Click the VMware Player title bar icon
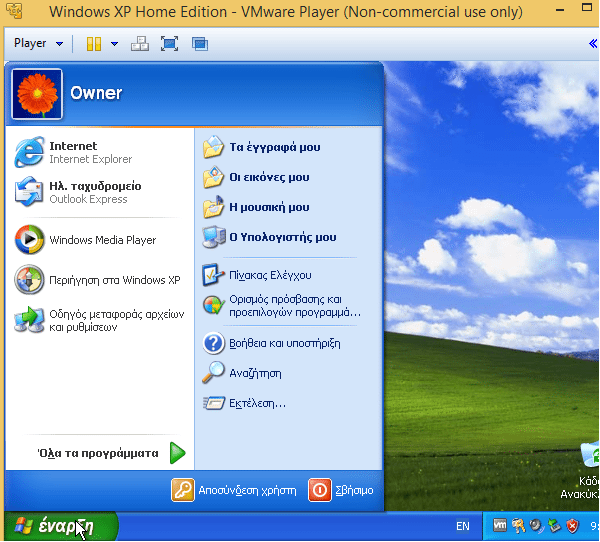Screen dimensions: 600x542 pos(14,11)
